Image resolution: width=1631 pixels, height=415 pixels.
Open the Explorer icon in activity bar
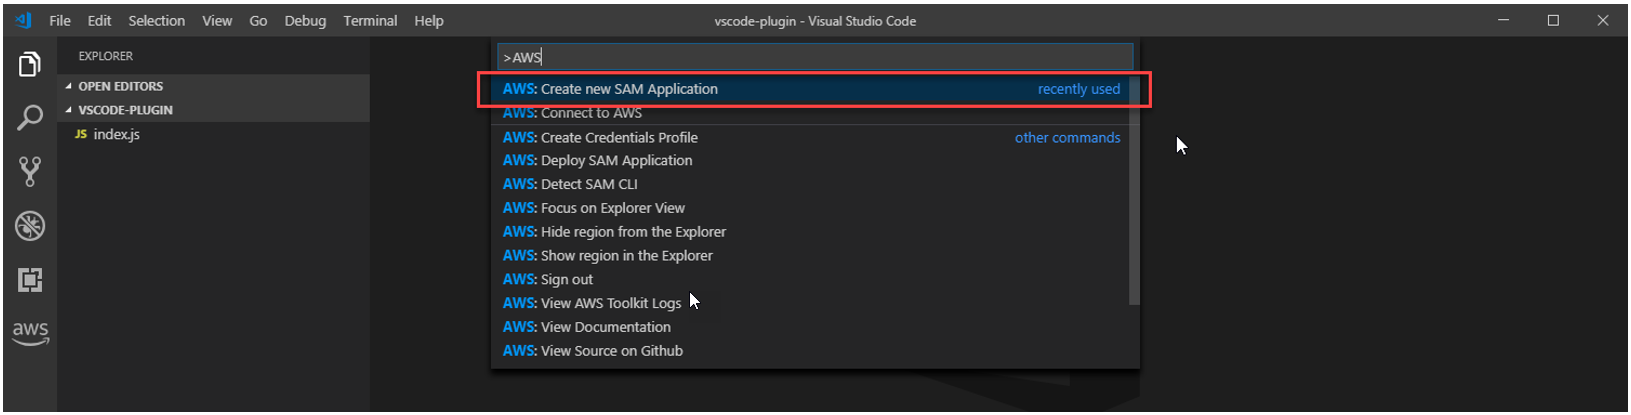click(30, 65)
